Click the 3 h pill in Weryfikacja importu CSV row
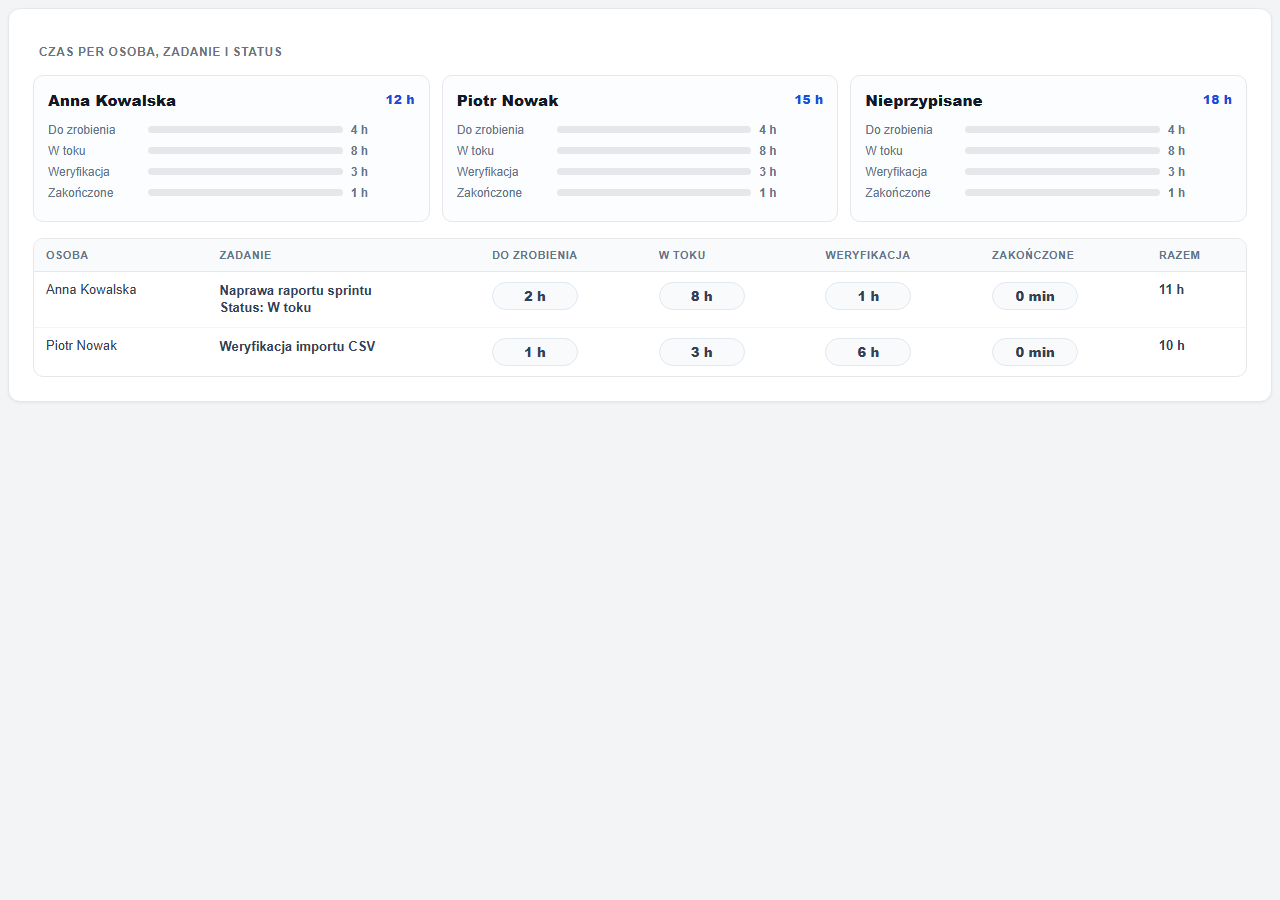This screenshot has height=900, width=1280. click(702, 352)
